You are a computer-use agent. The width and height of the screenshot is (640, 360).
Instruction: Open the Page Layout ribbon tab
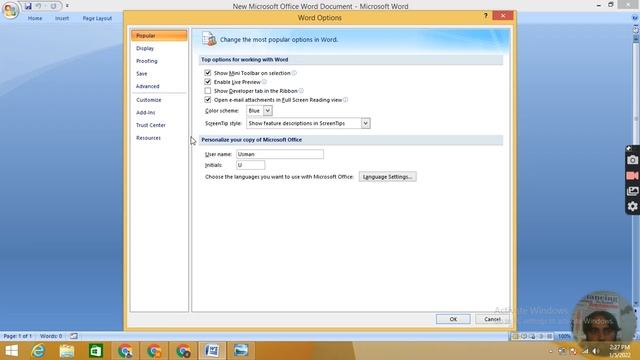97,18
